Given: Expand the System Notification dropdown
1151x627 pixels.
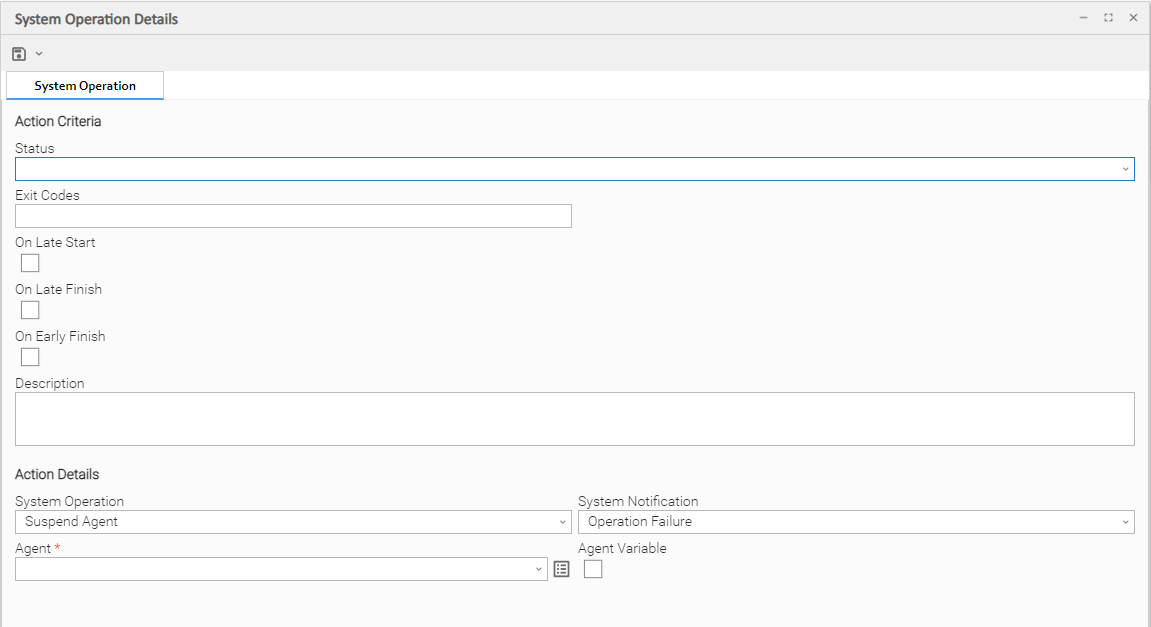Looking at the screenshot, I should (1125, 522).
